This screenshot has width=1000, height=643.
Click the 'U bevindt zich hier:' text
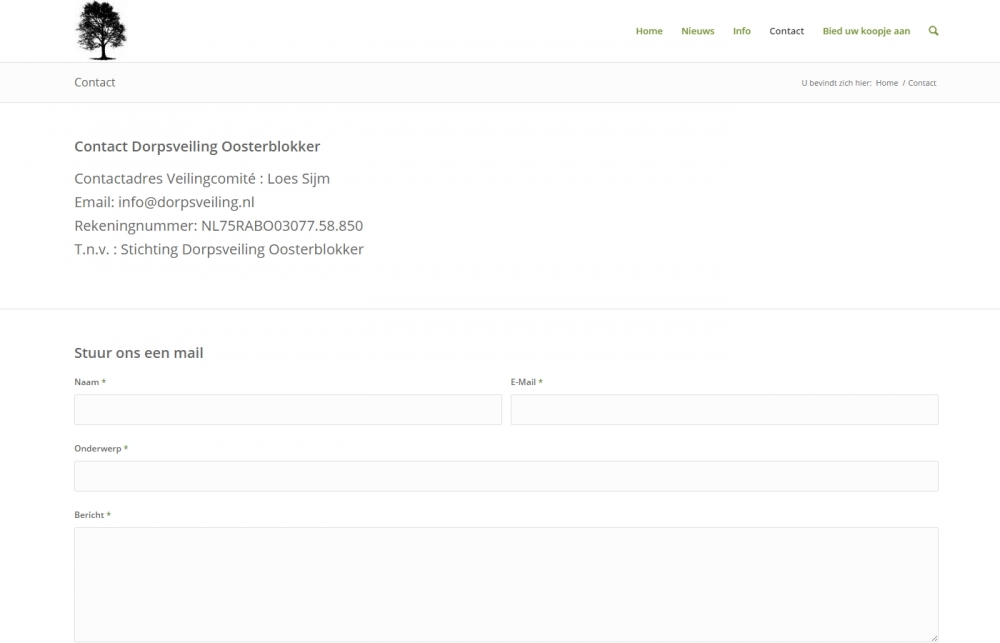click(836, 83)
